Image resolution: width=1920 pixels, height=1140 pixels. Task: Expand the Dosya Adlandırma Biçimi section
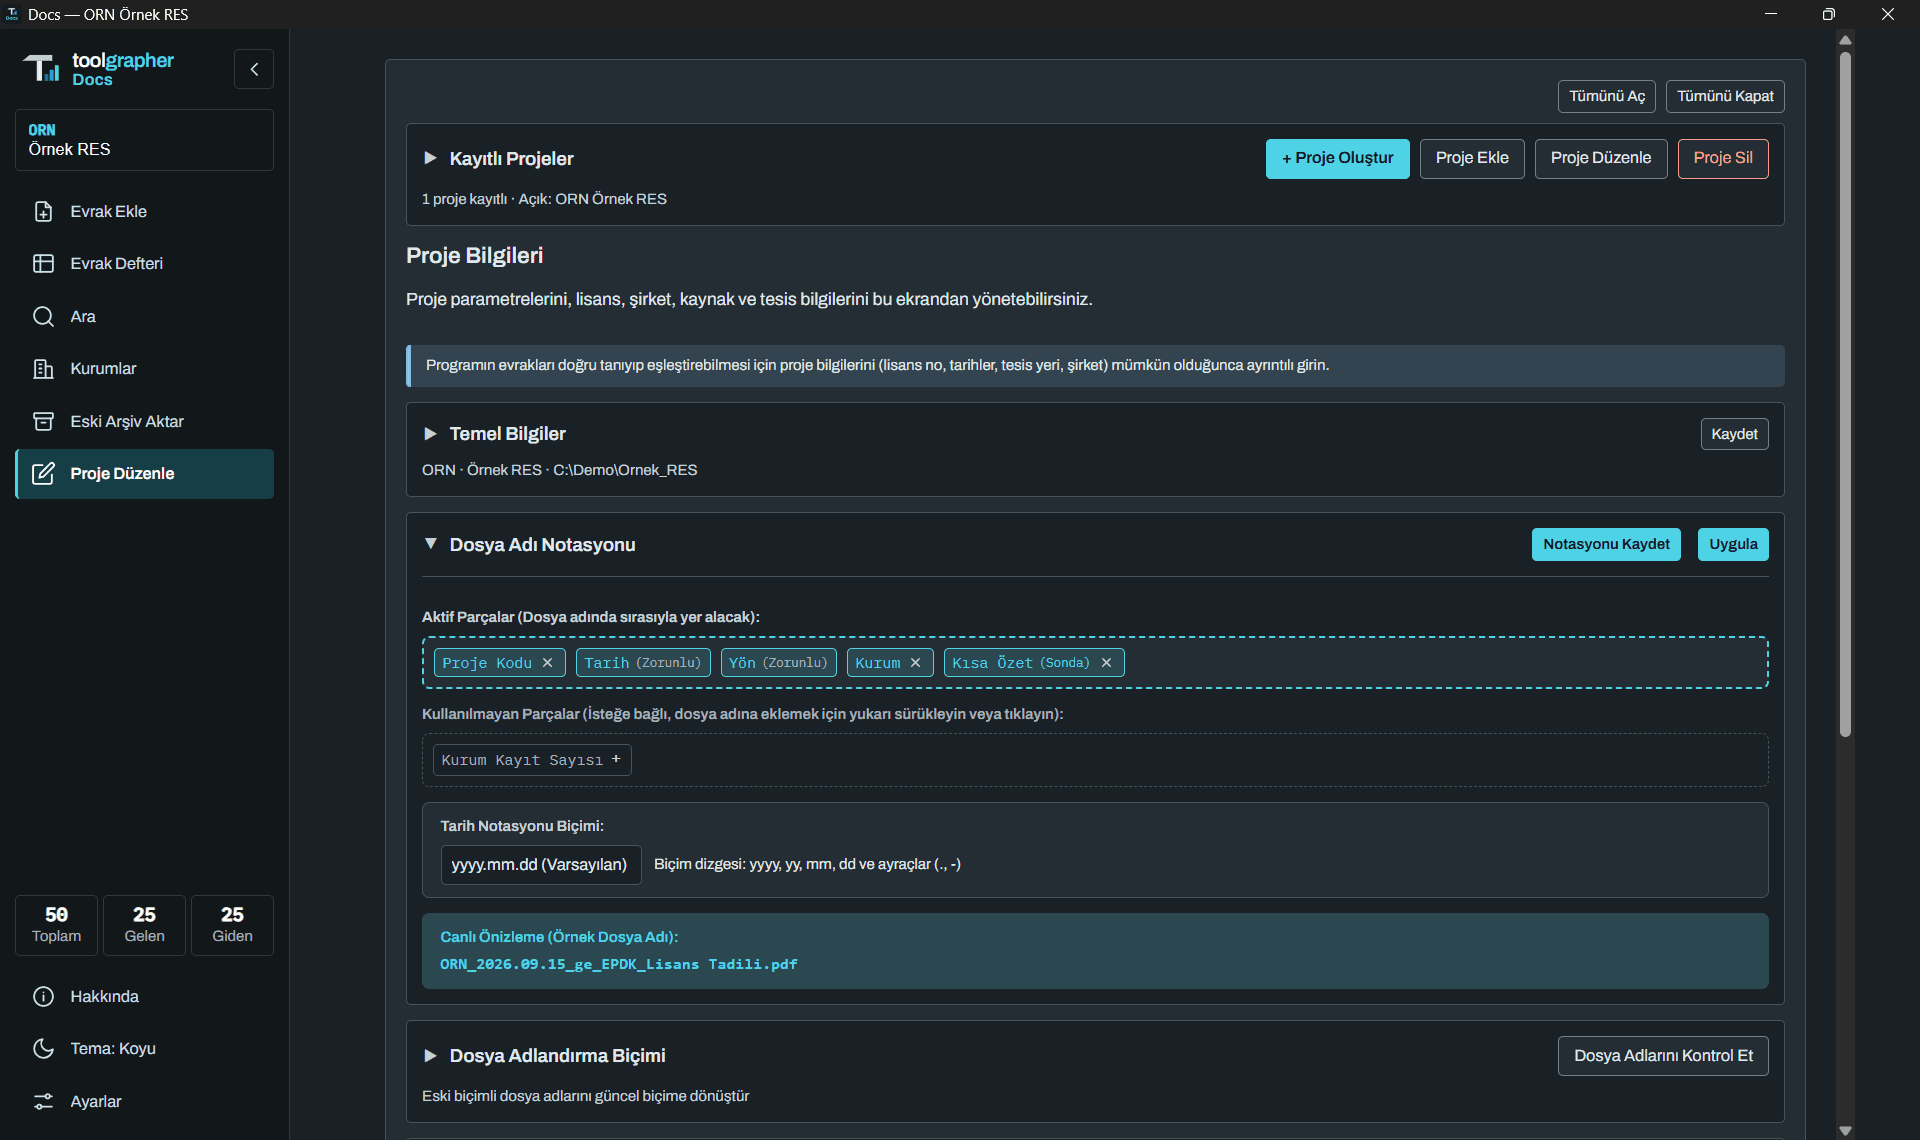coord(430,1055)
